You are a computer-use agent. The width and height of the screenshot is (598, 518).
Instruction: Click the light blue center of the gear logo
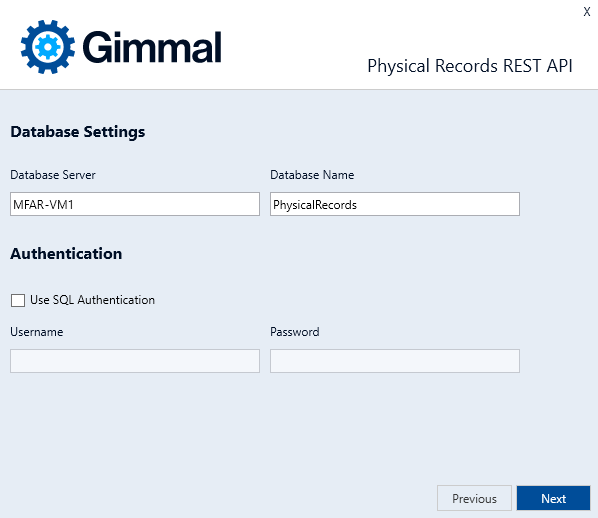pyautogui.click(x=48, y=47)
